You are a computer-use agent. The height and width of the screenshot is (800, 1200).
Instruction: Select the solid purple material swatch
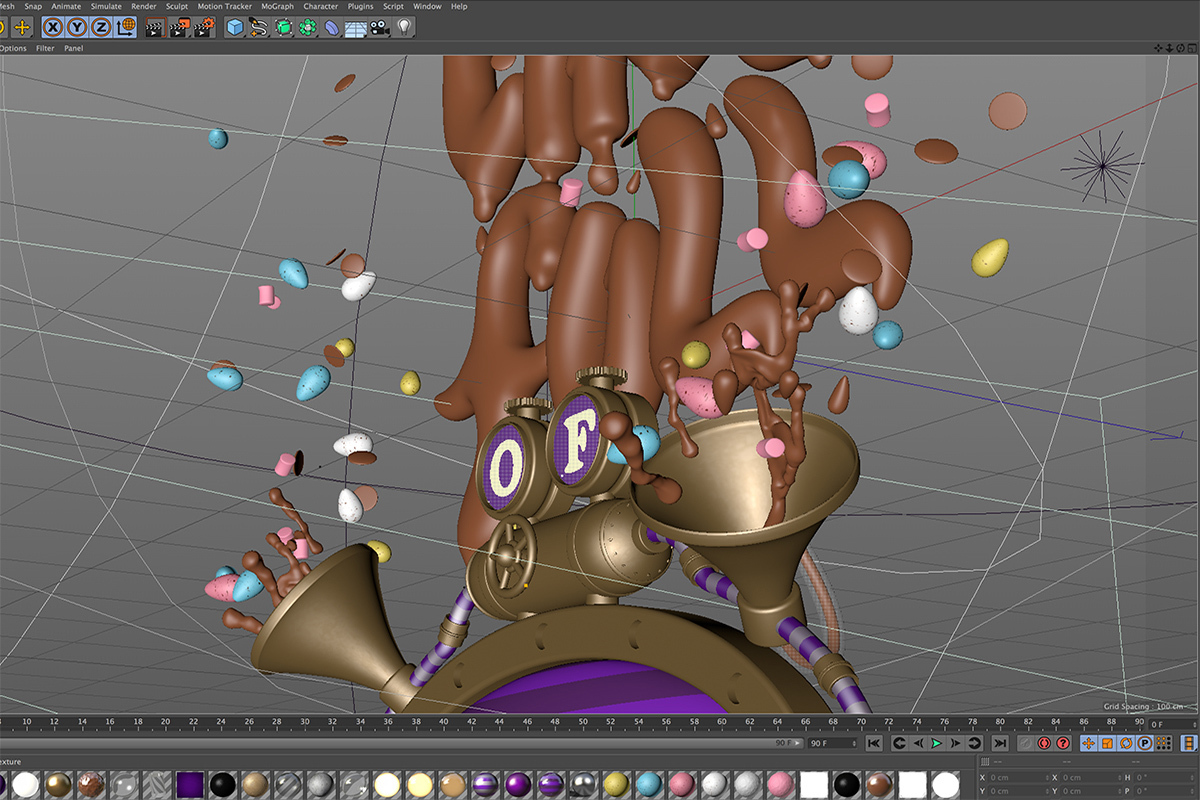(x=190, y=784)
